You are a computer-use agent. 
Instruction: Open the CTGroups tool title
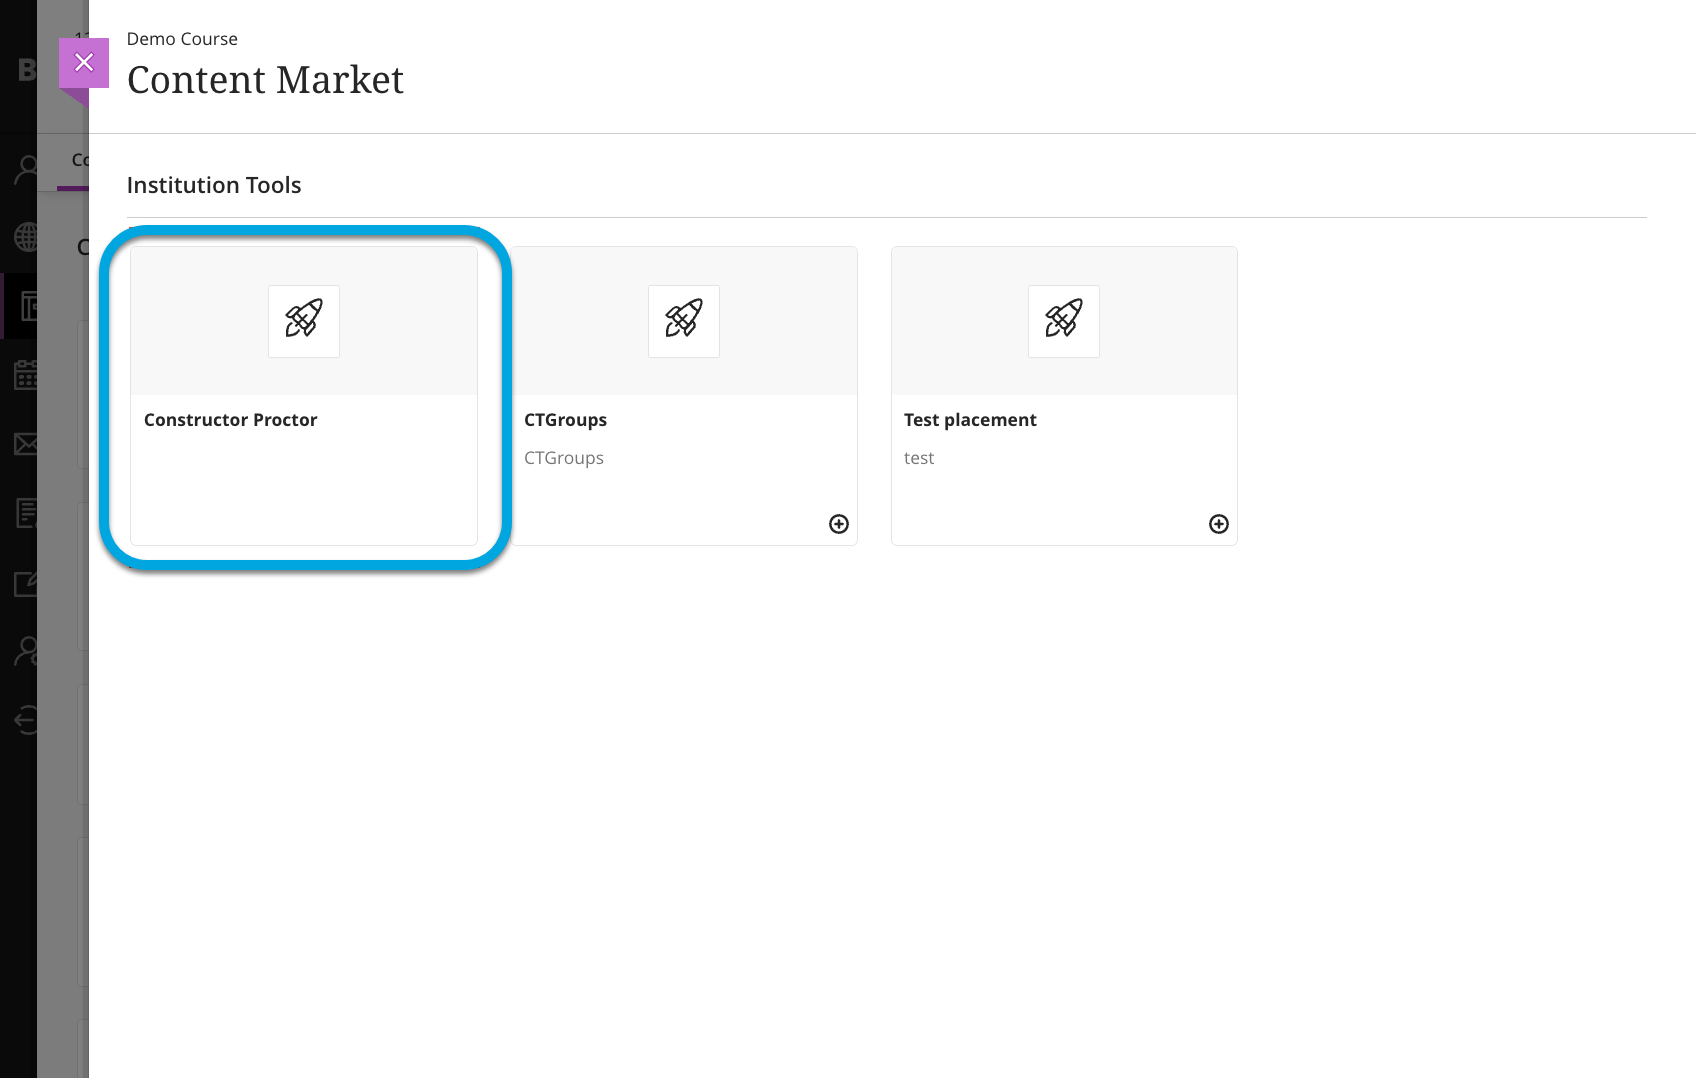coord(565,420)
